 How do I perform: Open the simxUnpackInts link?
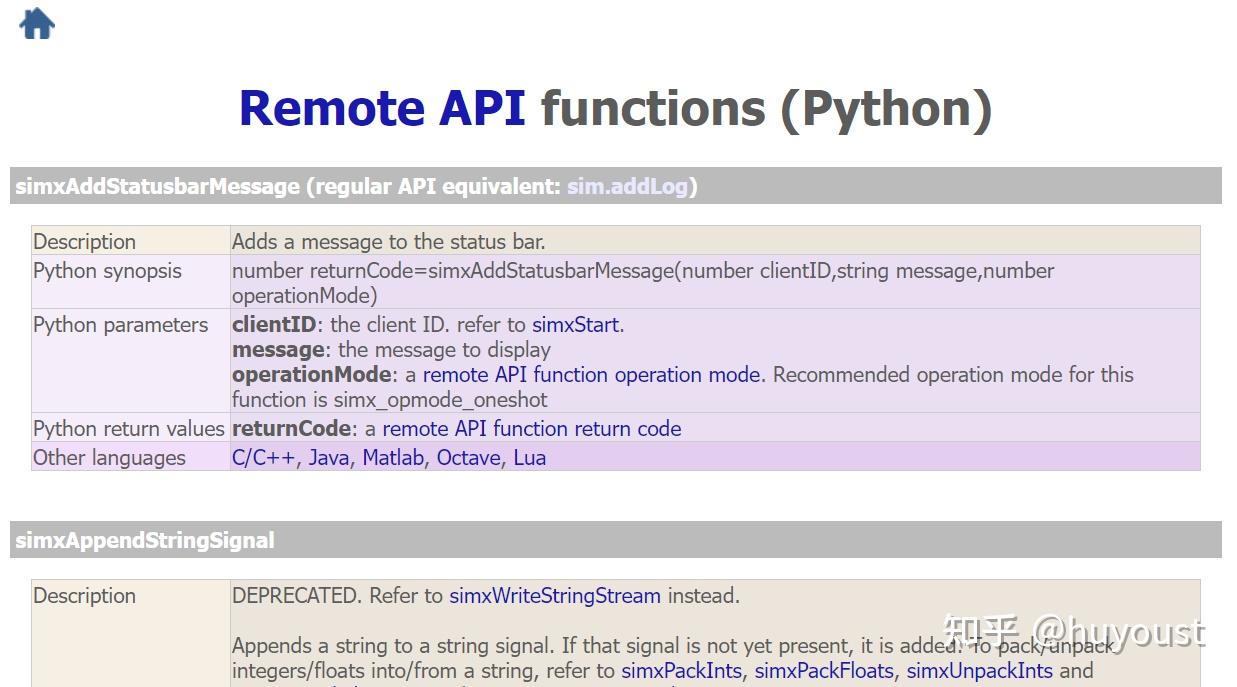coord(979,670)
